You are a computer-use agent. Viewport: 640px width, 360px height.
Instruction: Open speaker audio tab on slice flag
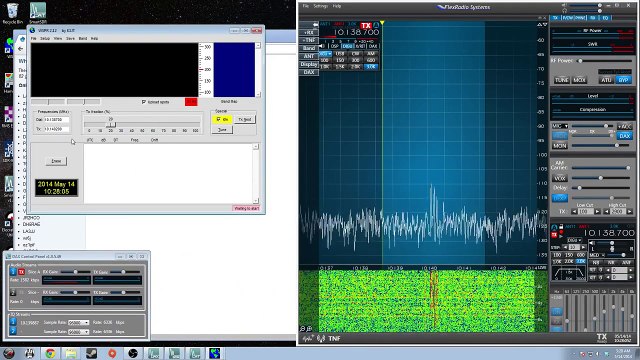(322, 46)
